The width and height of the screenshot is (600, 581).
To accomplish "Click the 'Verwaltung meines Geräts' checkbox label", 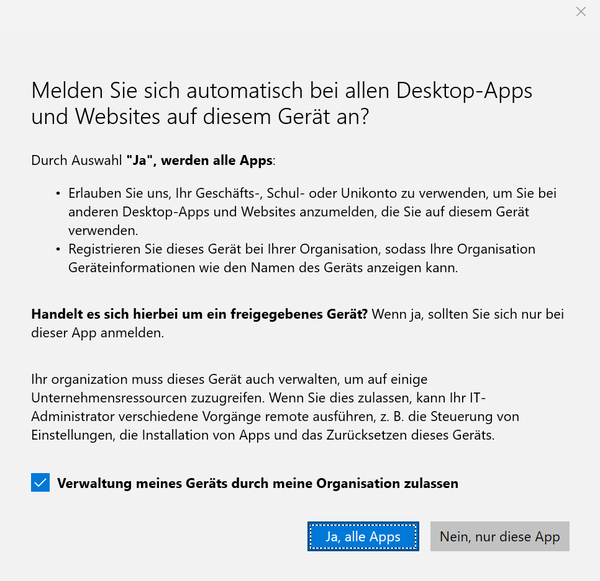I will click(x=257, y=483).
